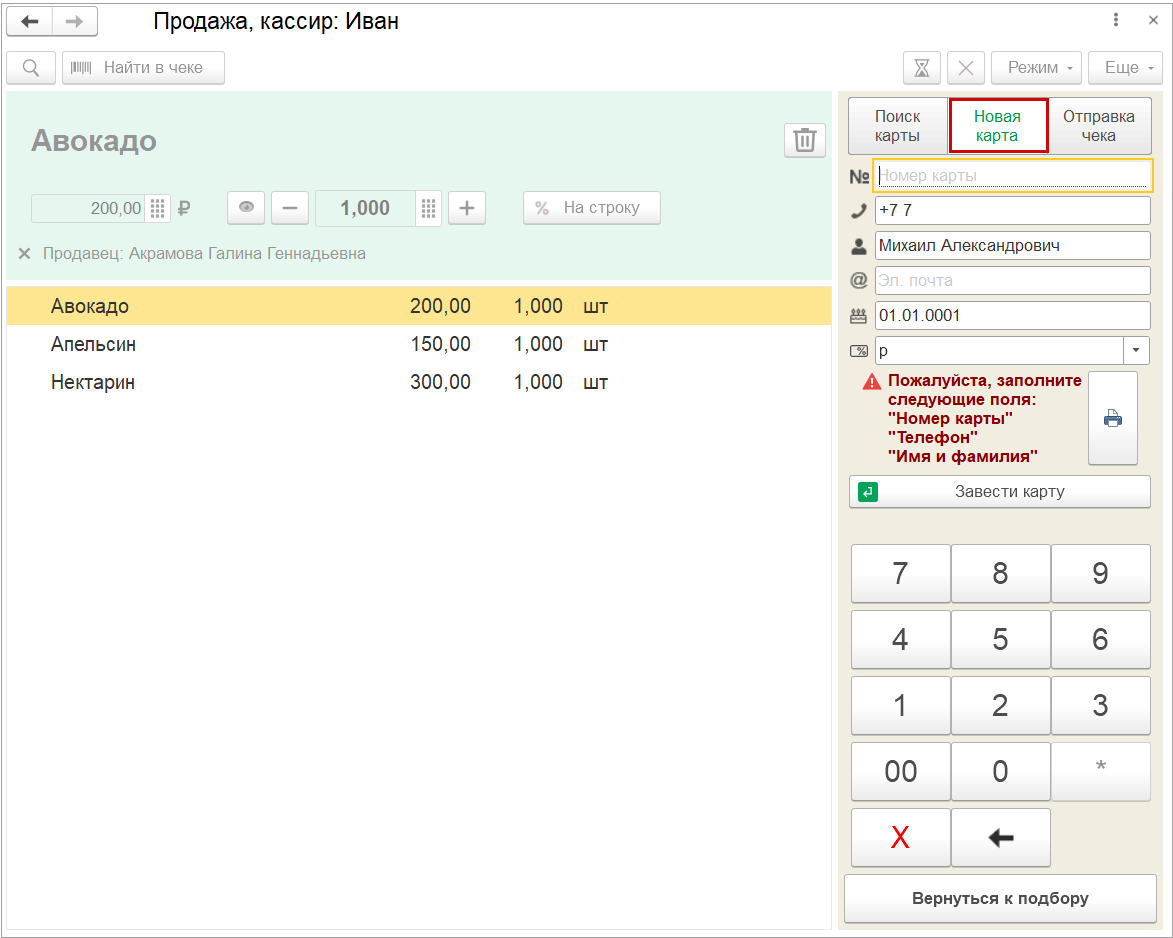Remove seller Акрамова with the X icon
The height and width of the screenshot is (938, 1173).
click(25, 254)
